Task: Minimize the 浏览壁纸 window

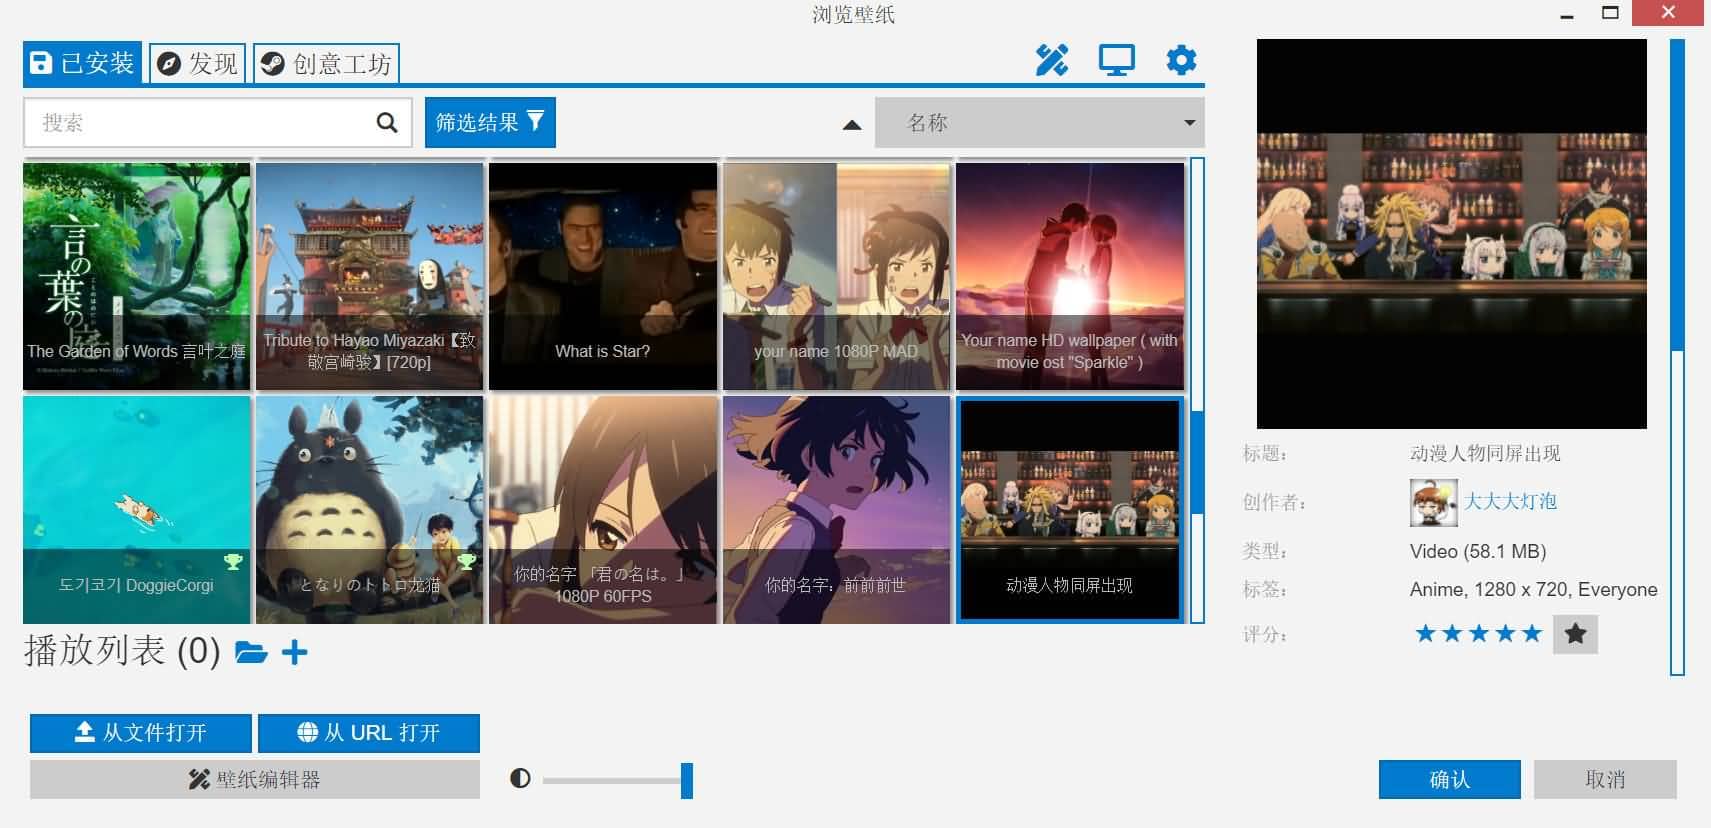Action: click(x=1567, y=14)
